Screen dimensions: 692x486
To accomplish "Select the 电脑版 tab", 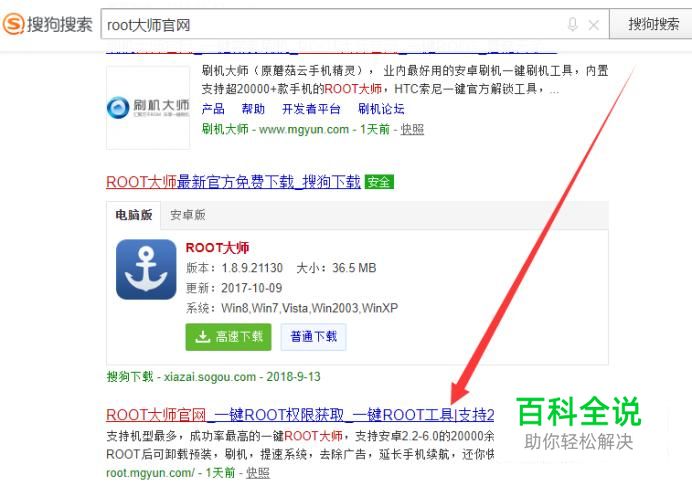I will pos(133,215).
